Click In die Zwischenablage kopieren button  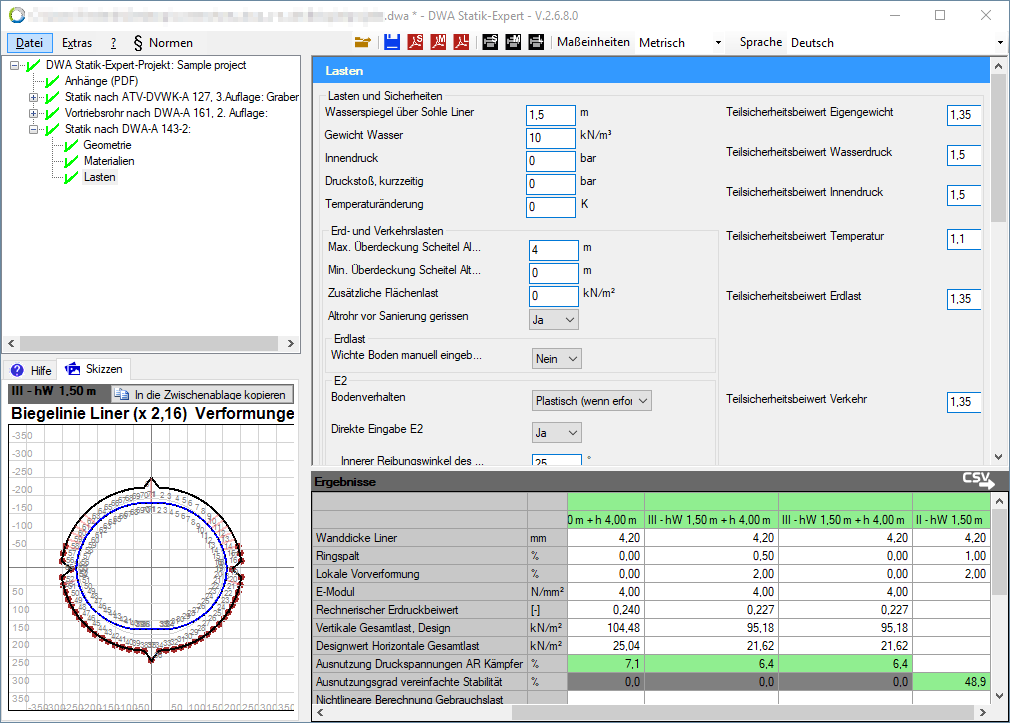(202, 394)
